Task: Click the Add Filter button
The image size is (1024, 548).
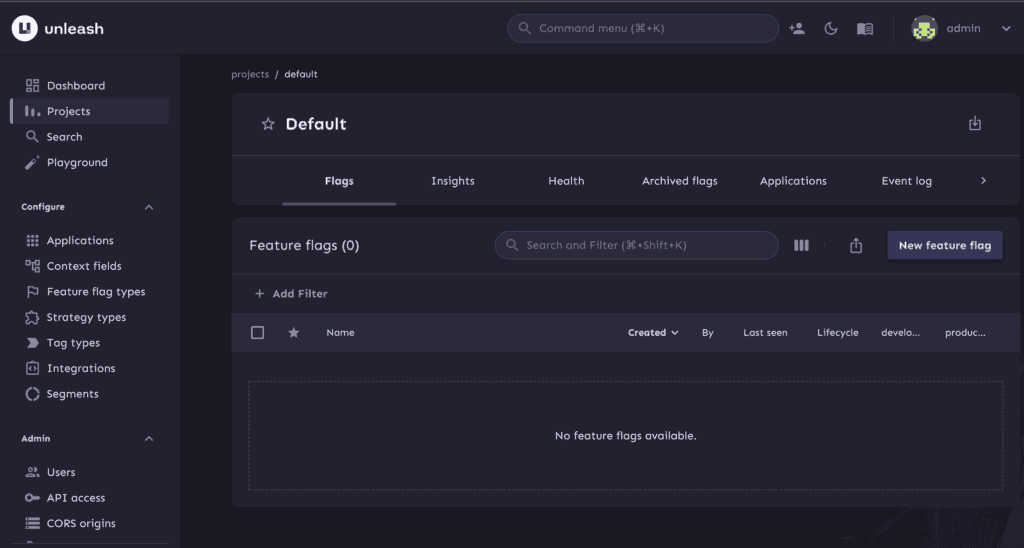Action: click(x=291, y=294)
